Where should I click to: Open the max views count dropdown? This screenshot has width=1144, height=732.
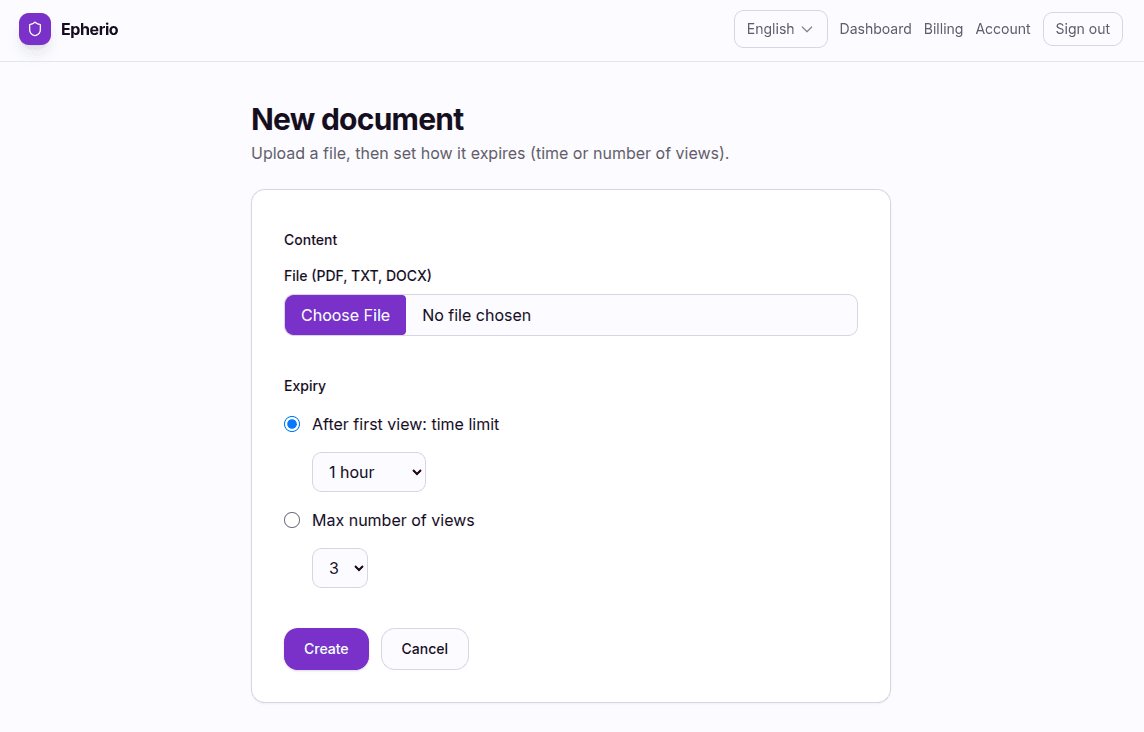(339, 567)
